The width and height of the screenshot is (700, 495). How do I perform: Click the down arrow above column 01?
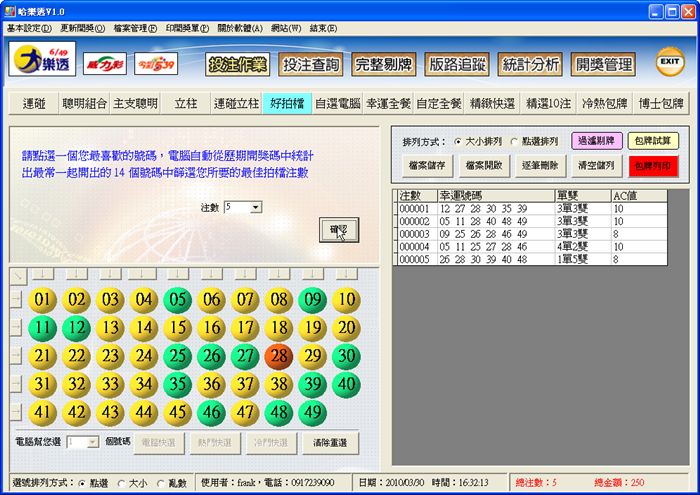(x=42, y=273)
